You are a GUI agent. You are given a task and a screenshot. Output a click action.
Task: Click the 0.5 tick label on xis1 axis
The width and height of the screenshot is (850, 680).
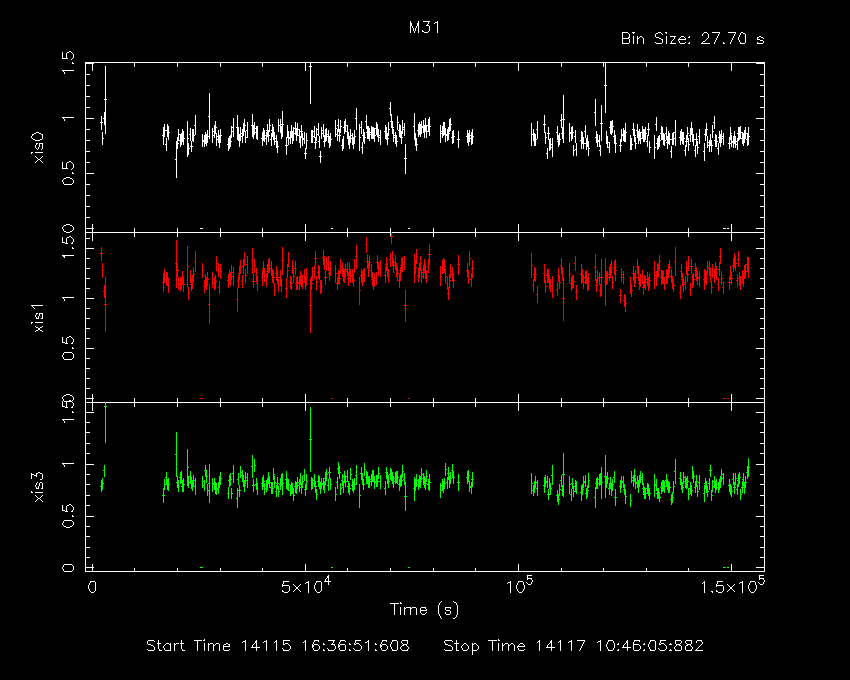pyautogui.click(x=68, y=349)
